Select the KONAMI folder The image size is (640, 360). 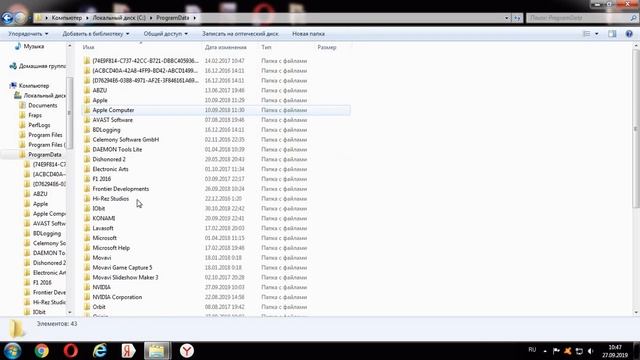click(104, 218)
